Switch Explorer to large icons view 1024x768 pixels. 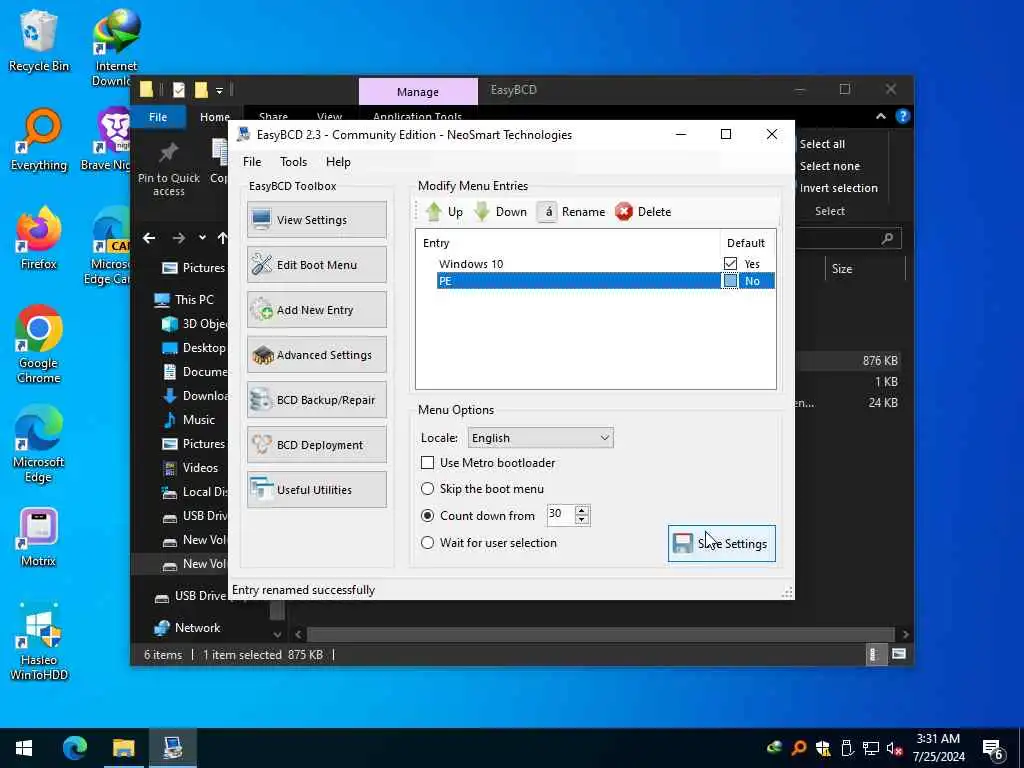click(x=899, y=654)
